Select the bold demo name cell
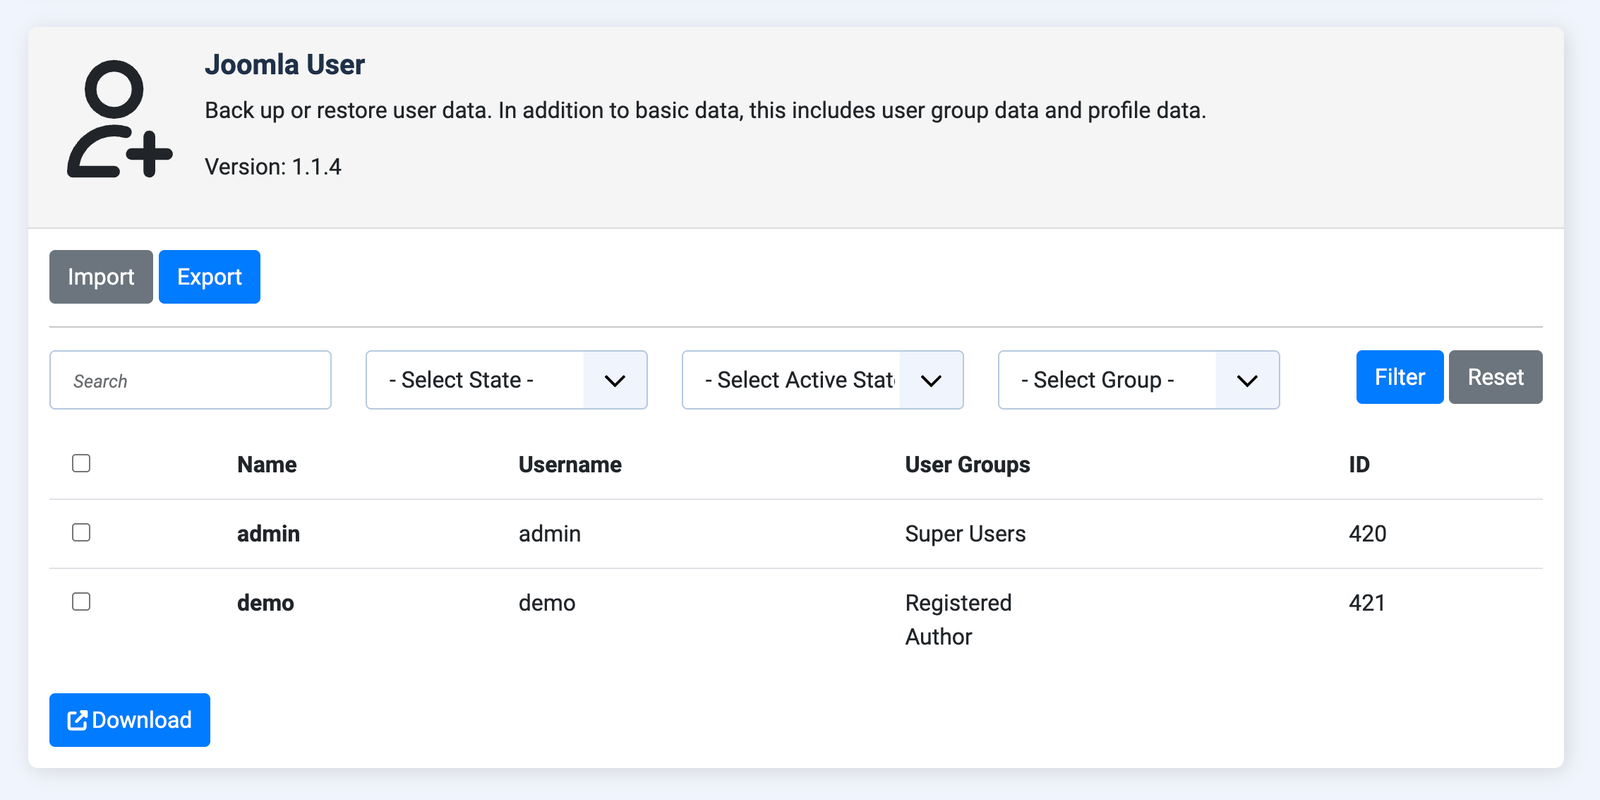Image resolution: width=1600 pixels, height=800 pixels. [x=265, y=603]
